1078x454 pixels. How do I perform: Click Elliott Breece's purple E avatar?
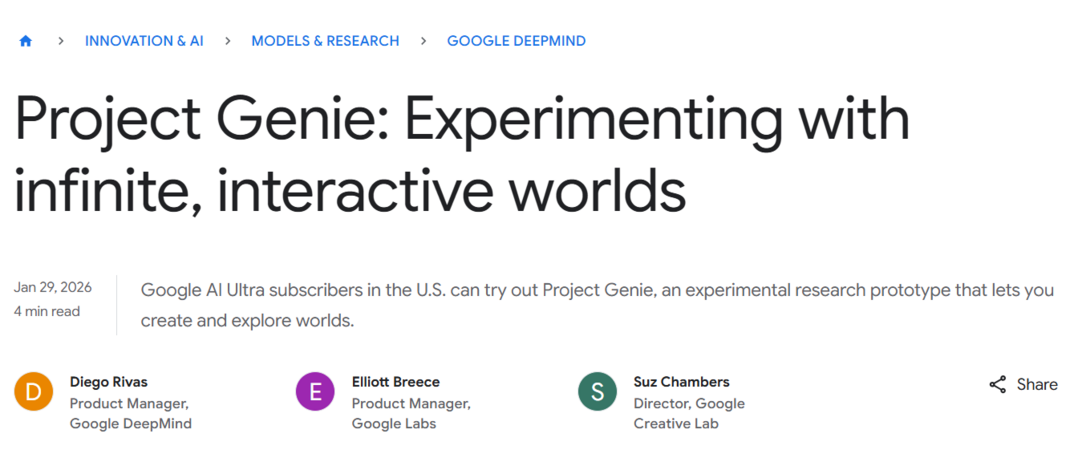point(315,391)
